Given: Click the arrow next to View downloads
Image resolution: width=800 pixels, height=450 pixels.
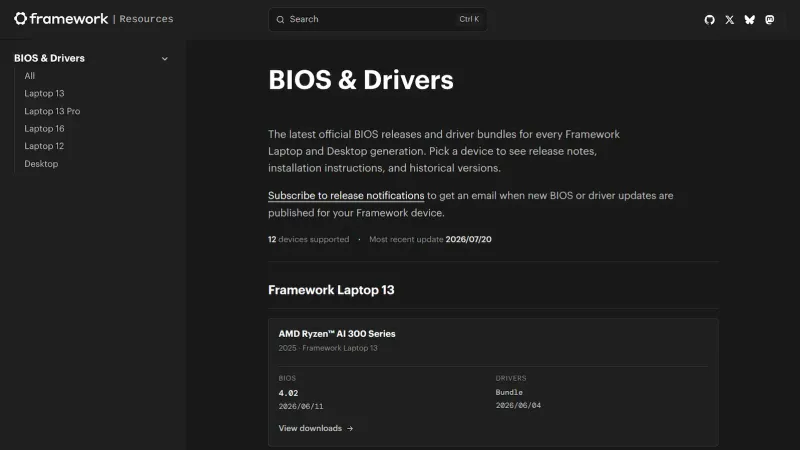Looking at the screenshot, I should [350, 429].
